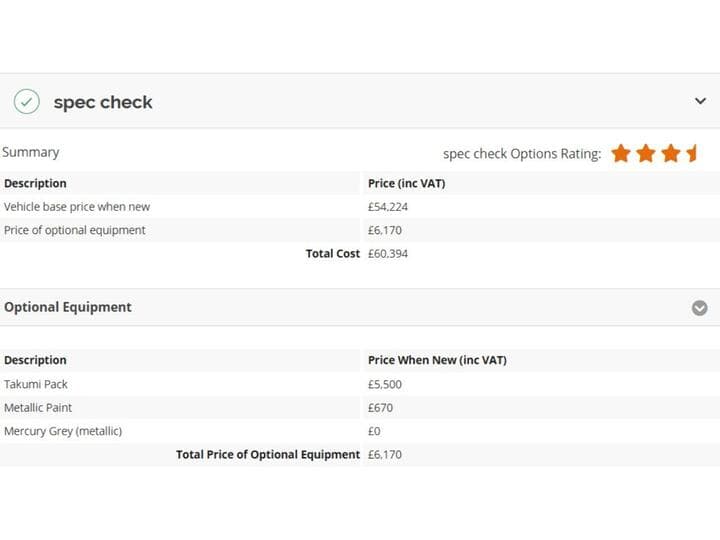Click the green checkmark circle icon

(27, 101)
